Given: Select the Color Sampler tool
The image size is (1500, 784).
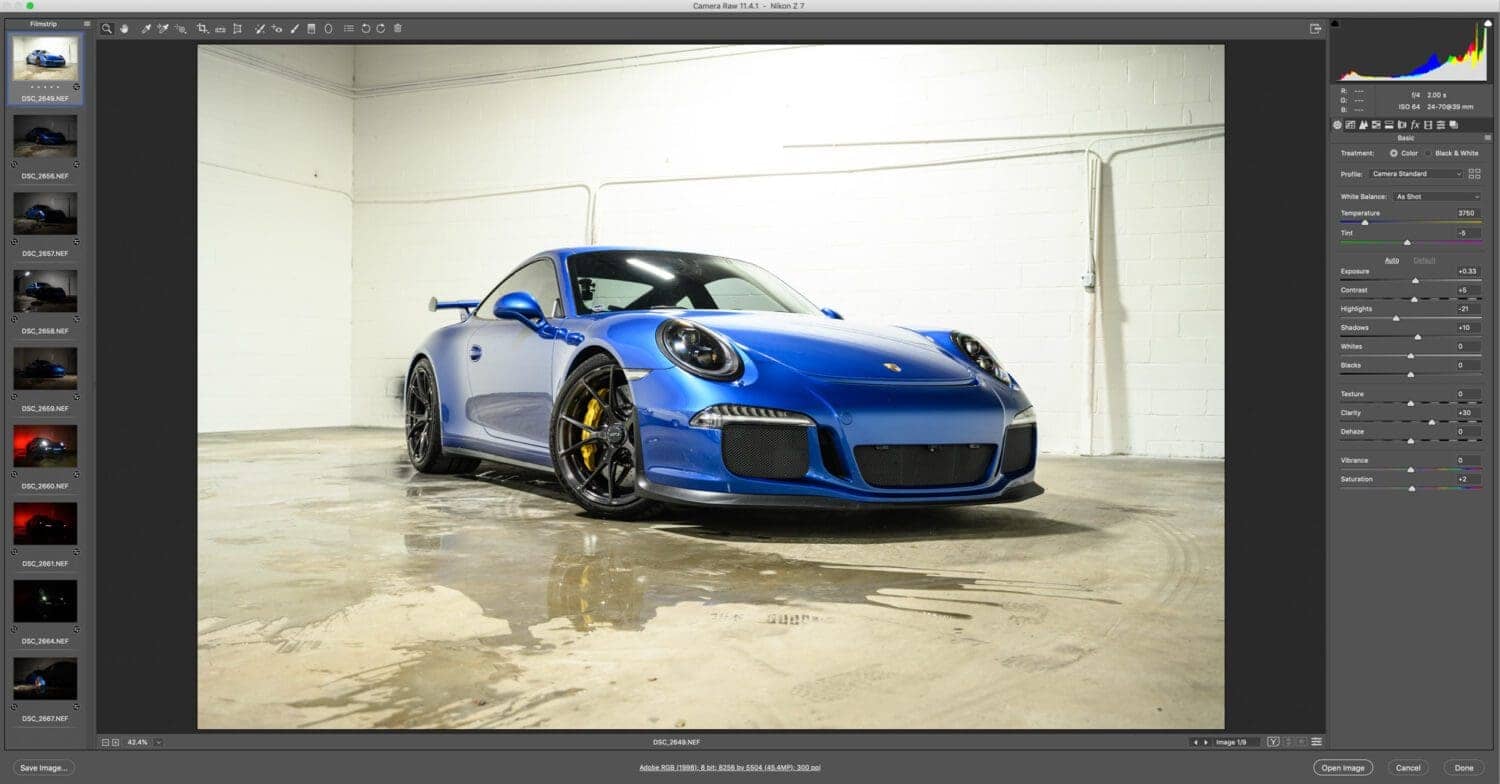Looking at the screenshot, I should [163, 29].
